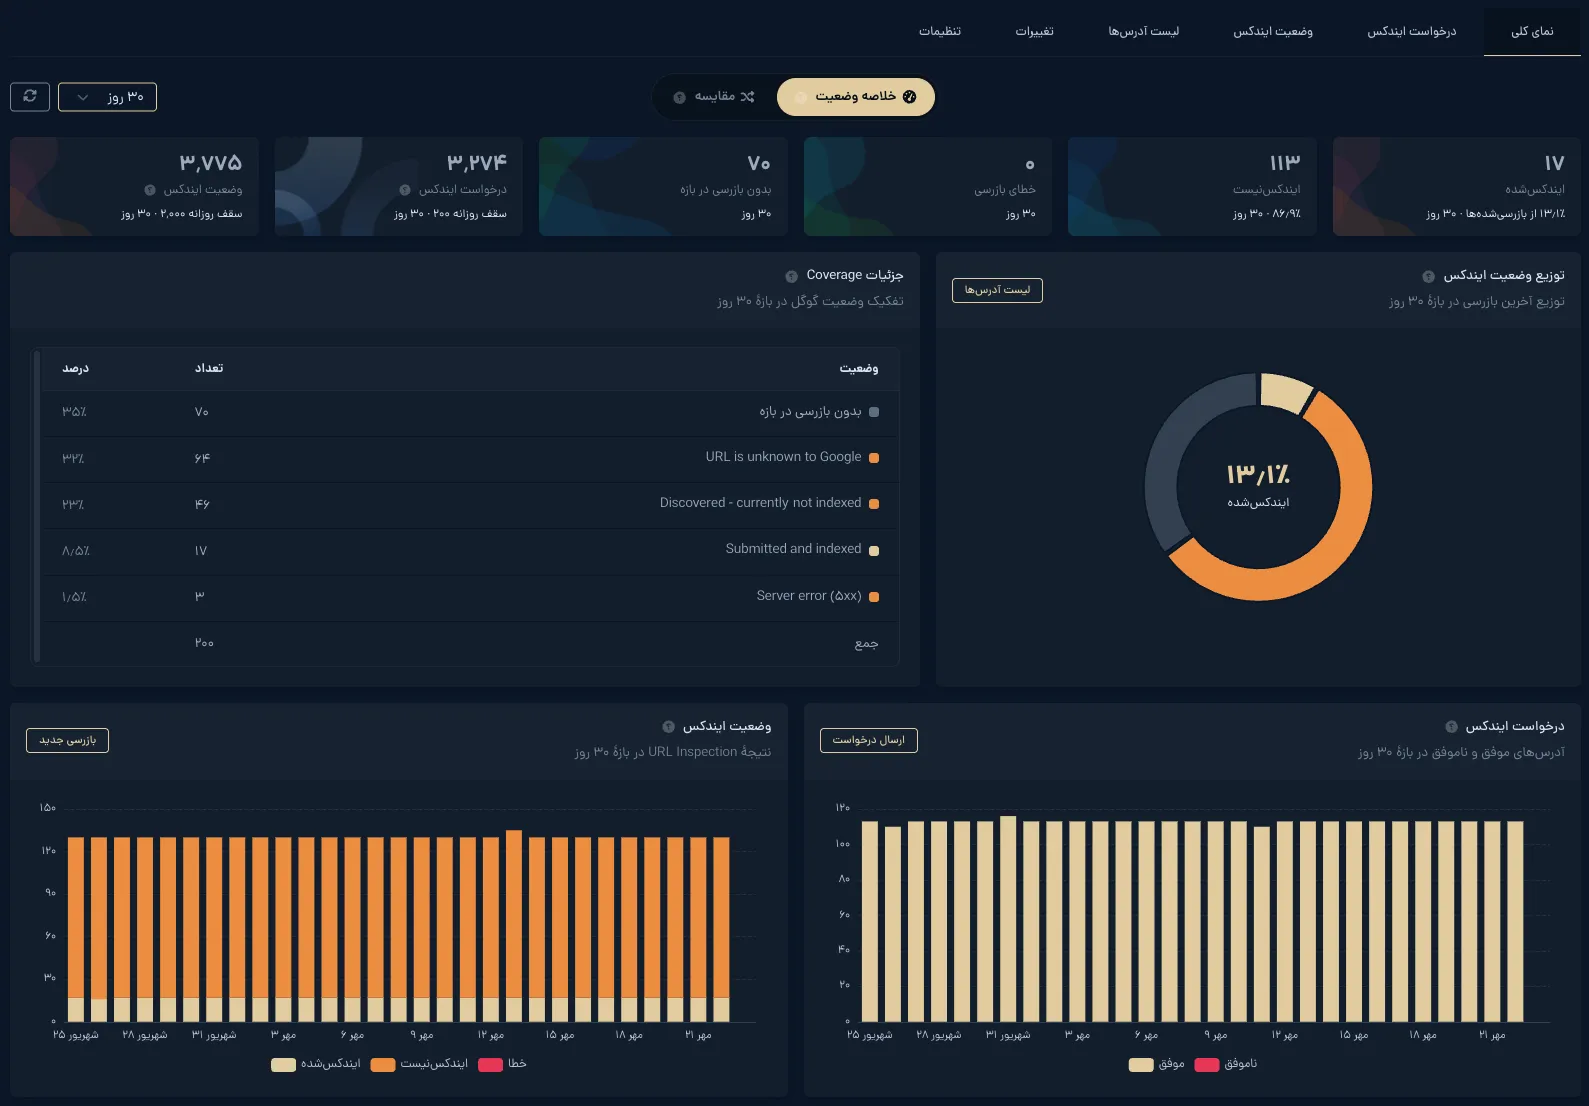
Task: Click the Submitted and indexed row label
Action: click(x=793, y=549)
